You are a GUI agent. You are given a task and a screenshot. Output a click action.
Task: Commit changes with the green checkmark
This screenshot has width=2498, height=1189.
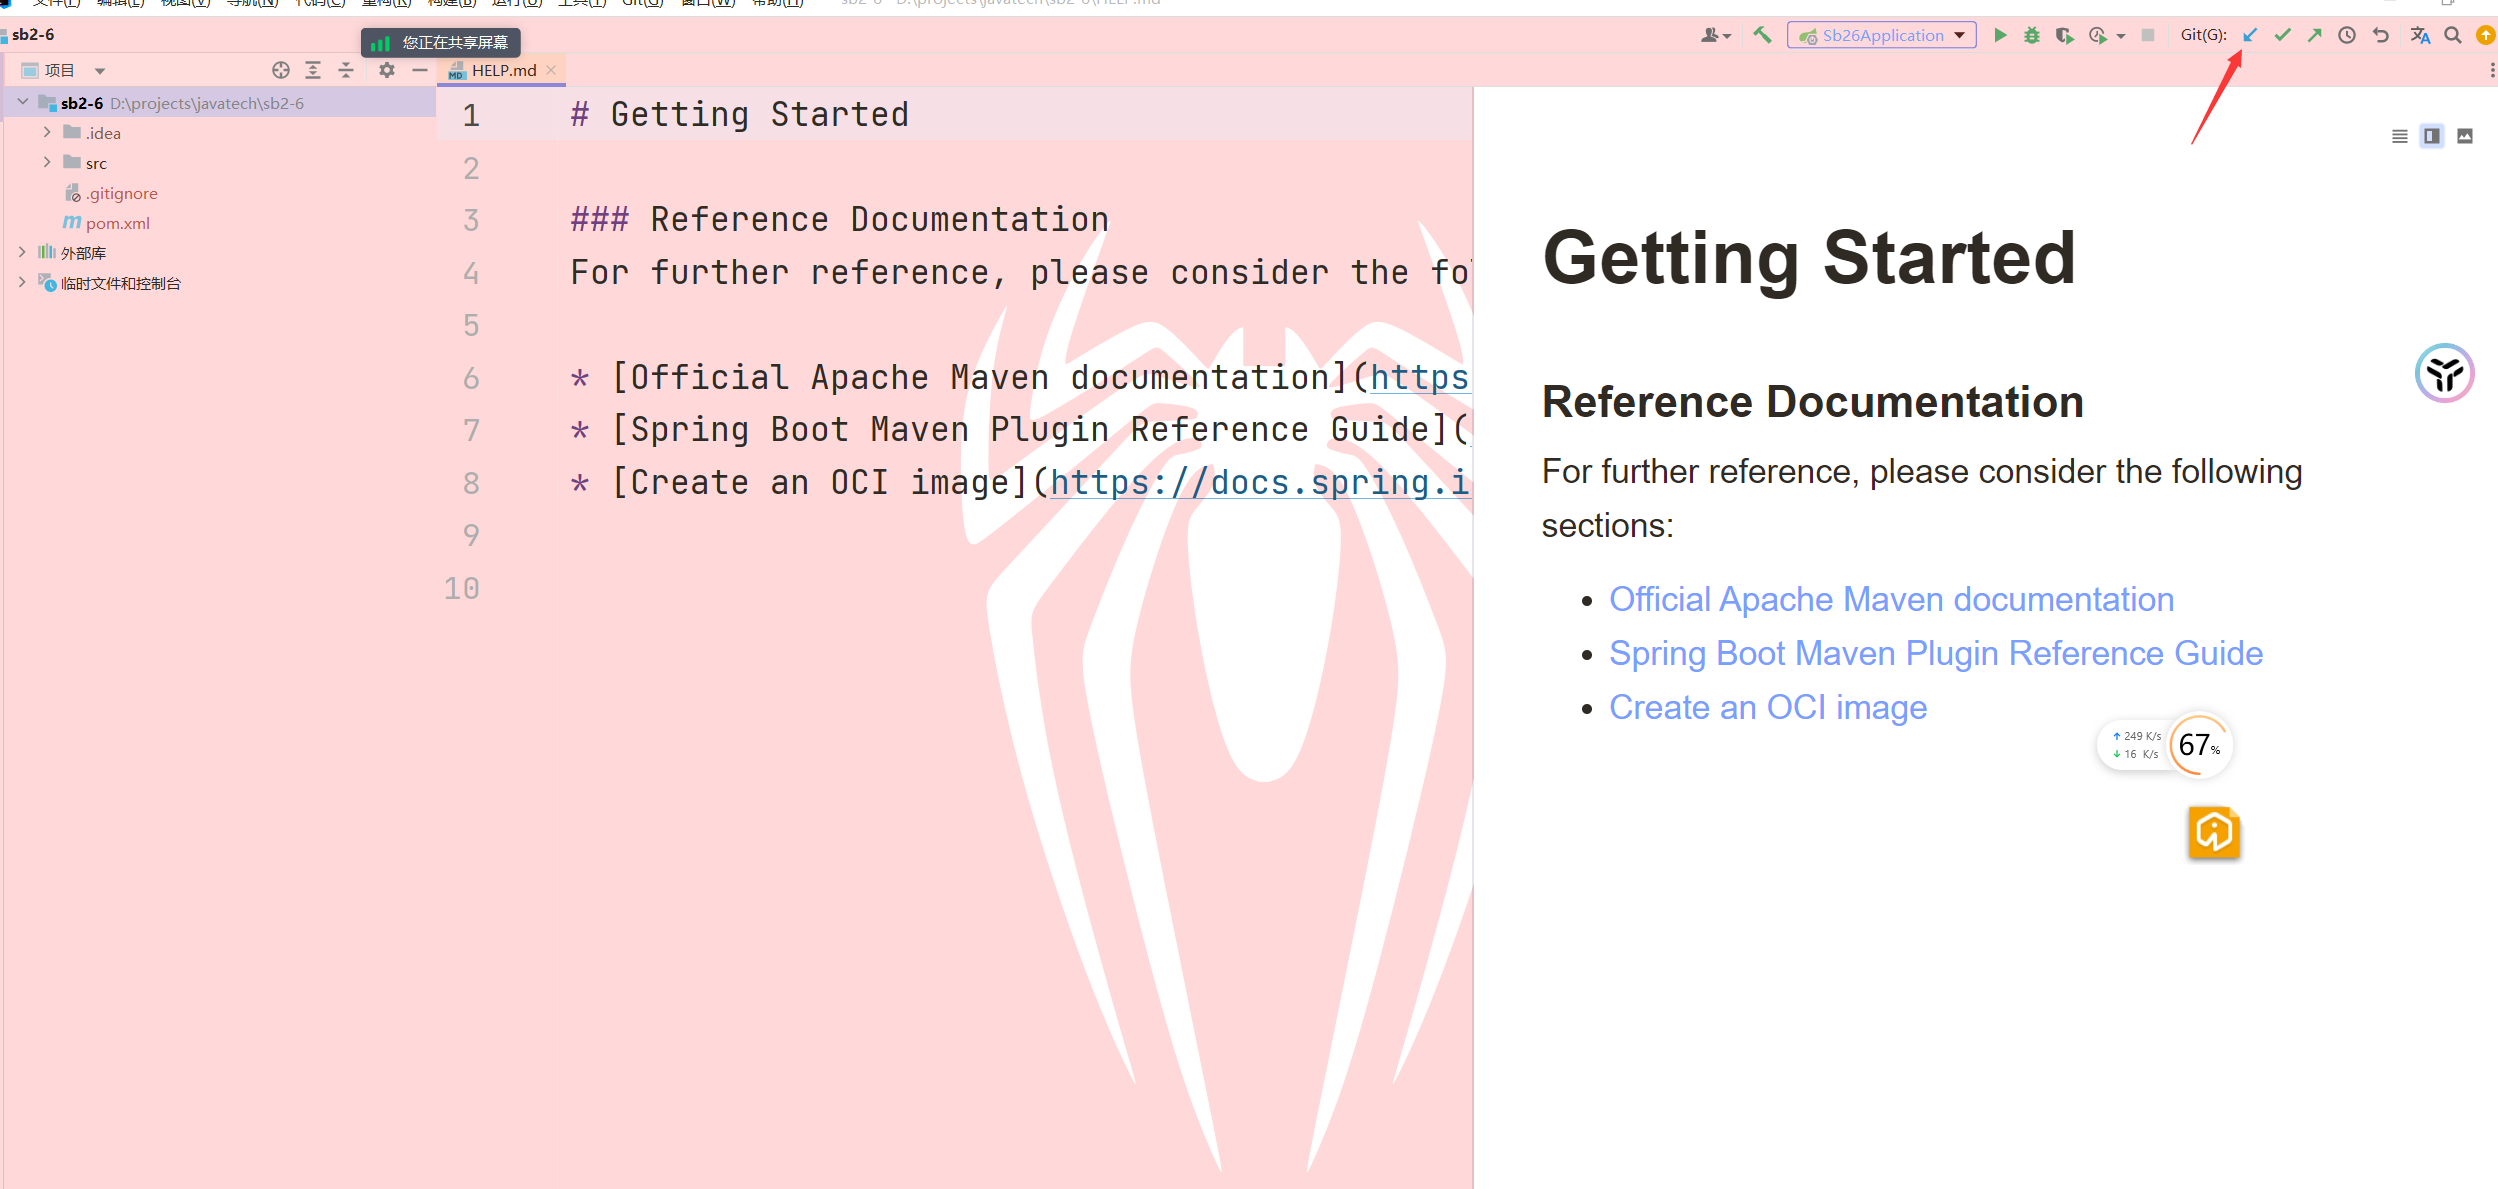pyautogui.click(x=2282, y=35)
